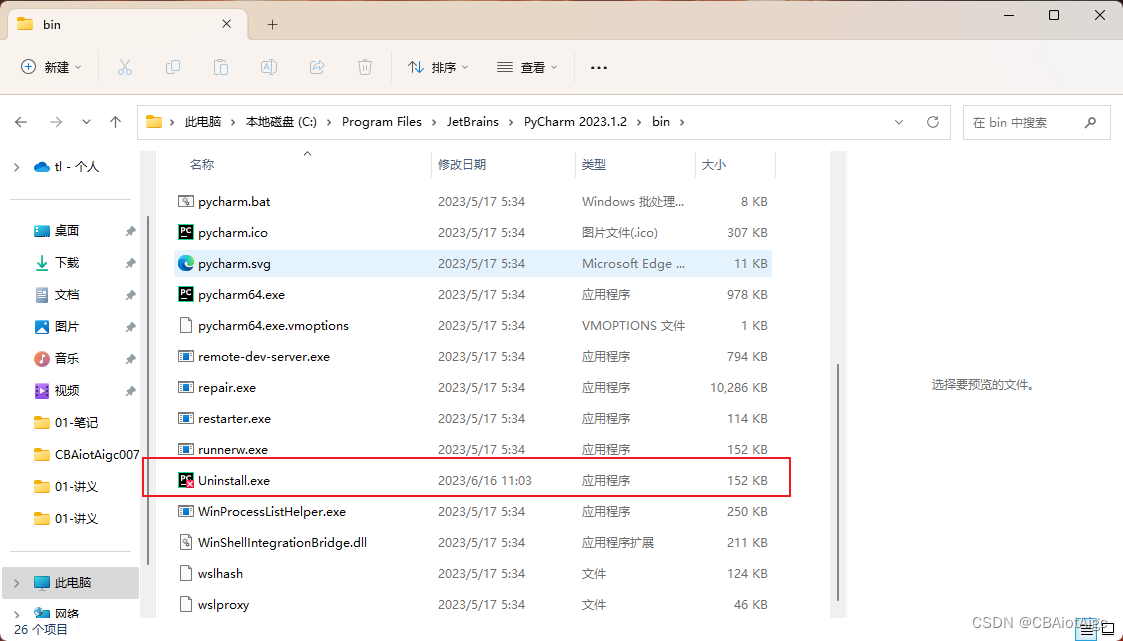Image resolution: width=1123 pixels, height=641 pixels.
Task: Unpin 图片 using its pin icon
Action: 130,327
